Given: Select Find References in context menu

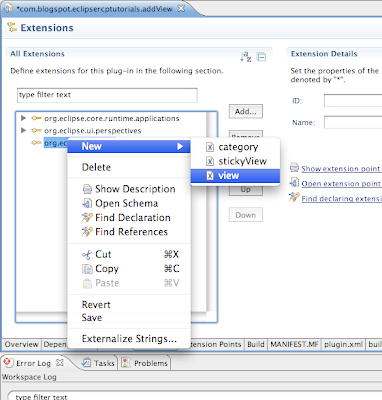Looking at the screenshot, I should [x=129, y=232].
